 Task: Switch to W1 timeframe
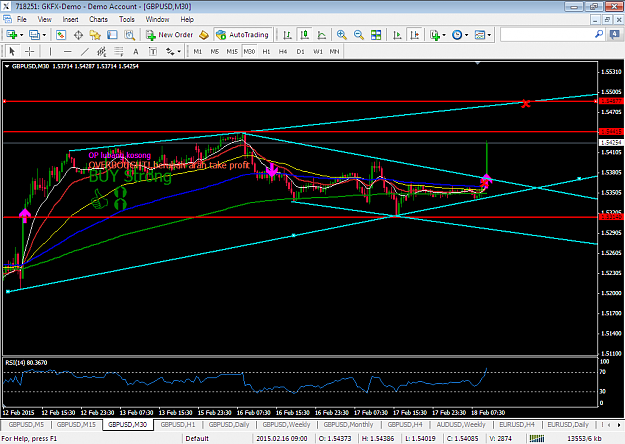click(x=318, y=51)
